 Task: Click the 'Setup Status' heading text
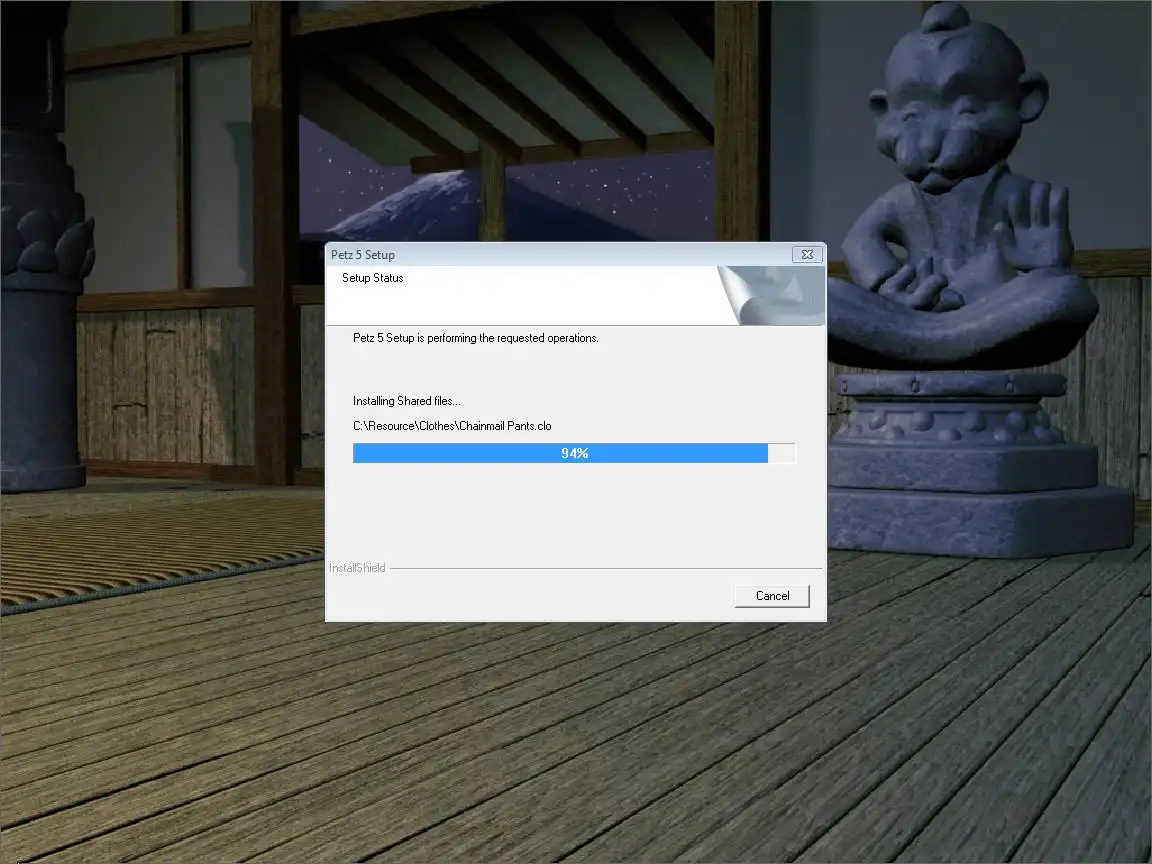372,278
